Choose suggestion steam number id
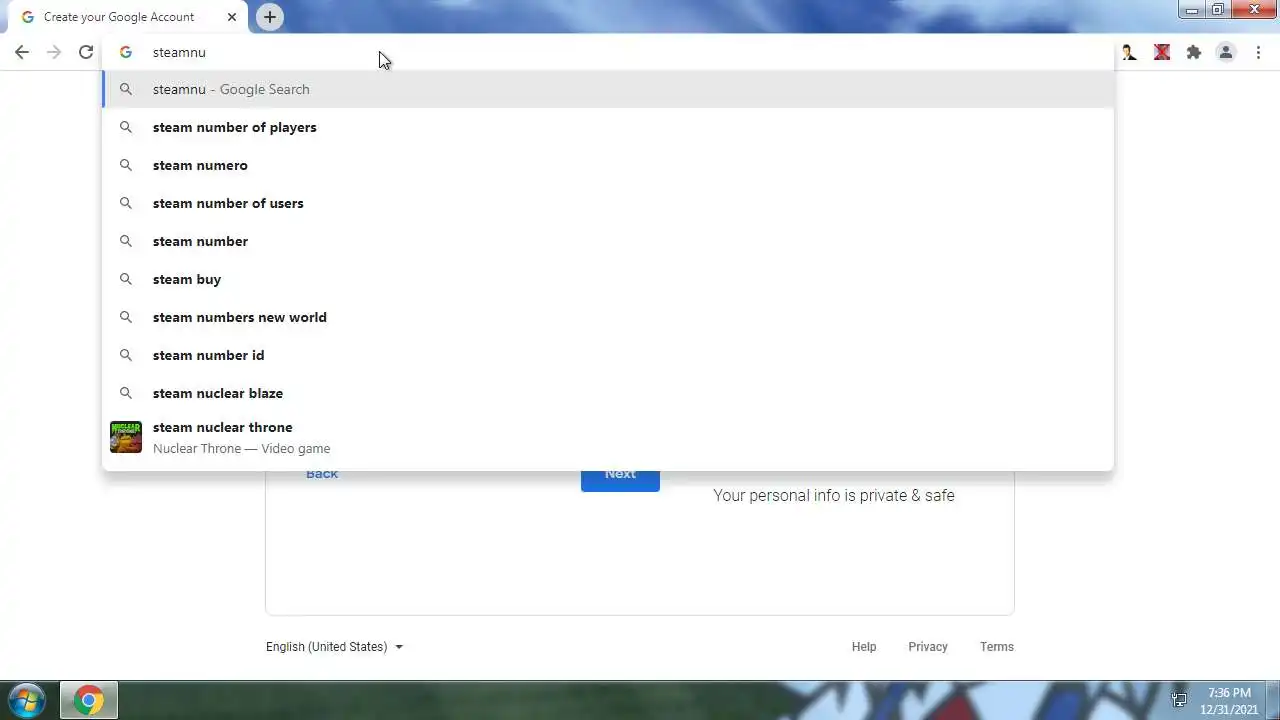 pos(608,355)
